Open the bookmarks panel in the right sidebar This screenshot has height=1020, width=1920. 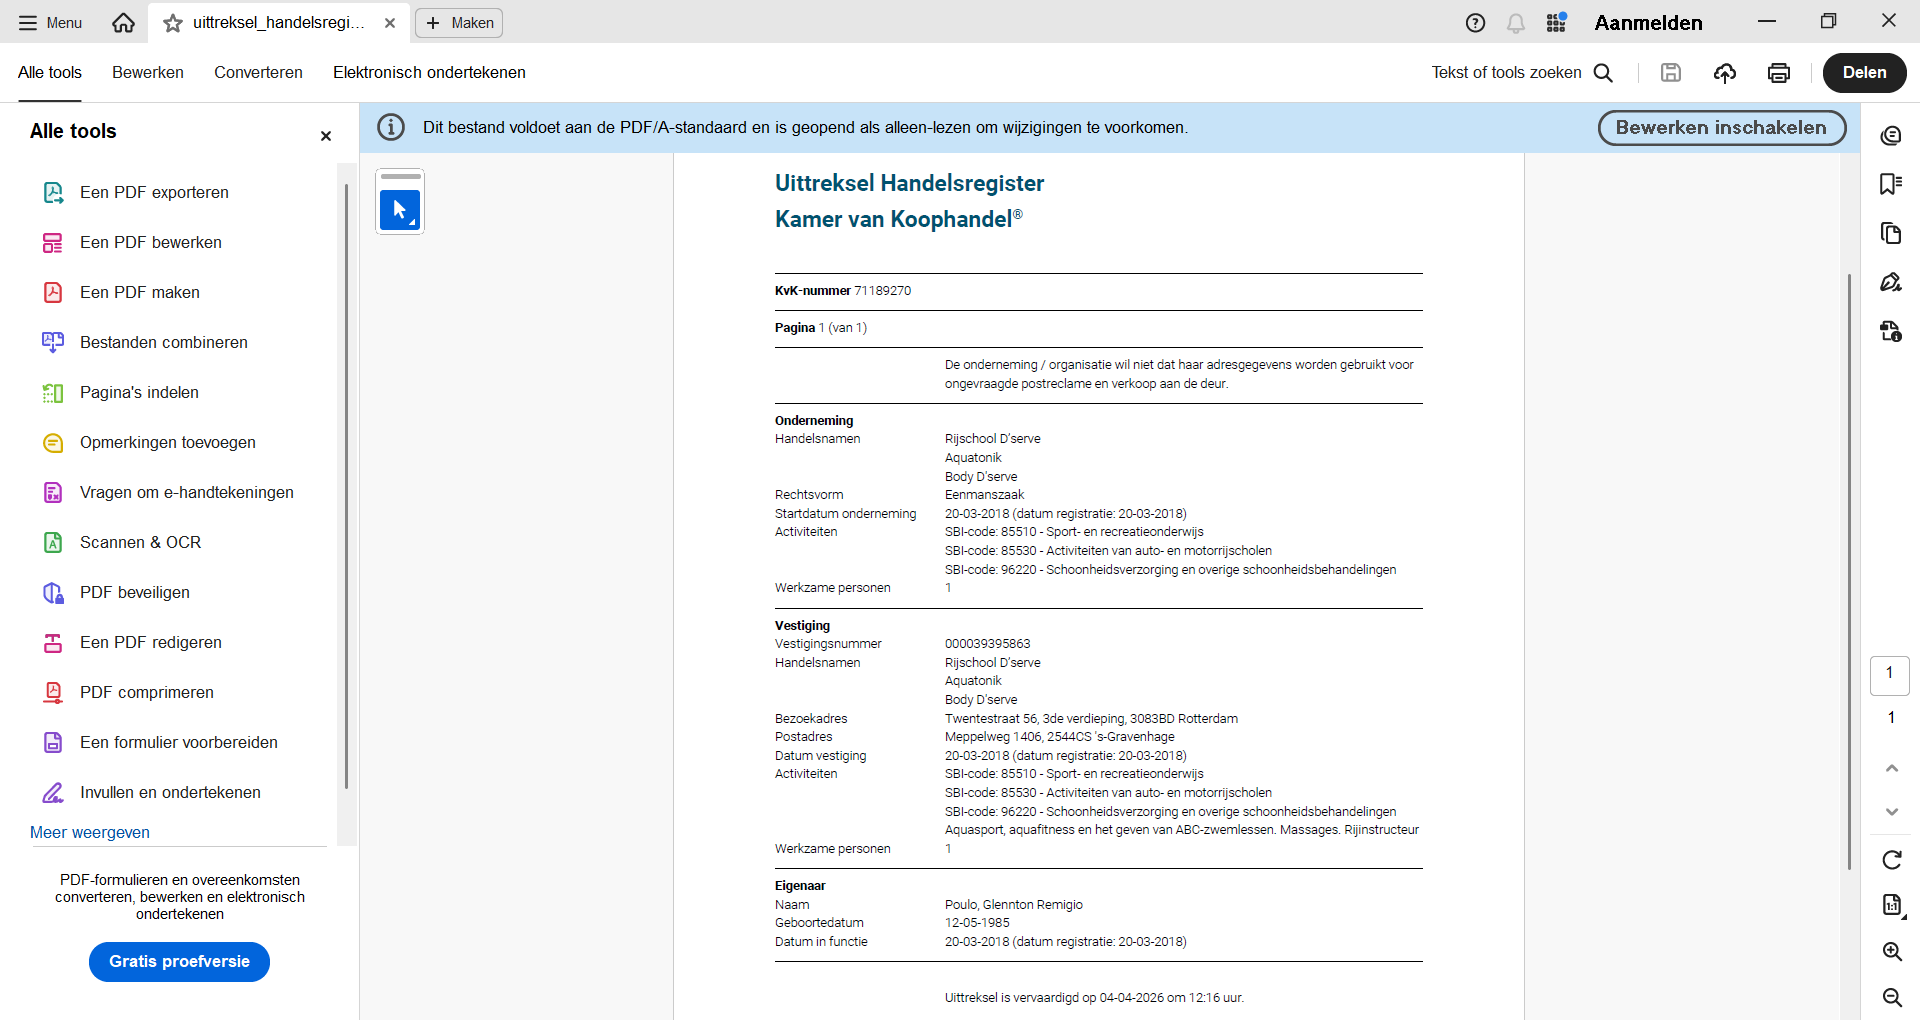pos(1890,184)
